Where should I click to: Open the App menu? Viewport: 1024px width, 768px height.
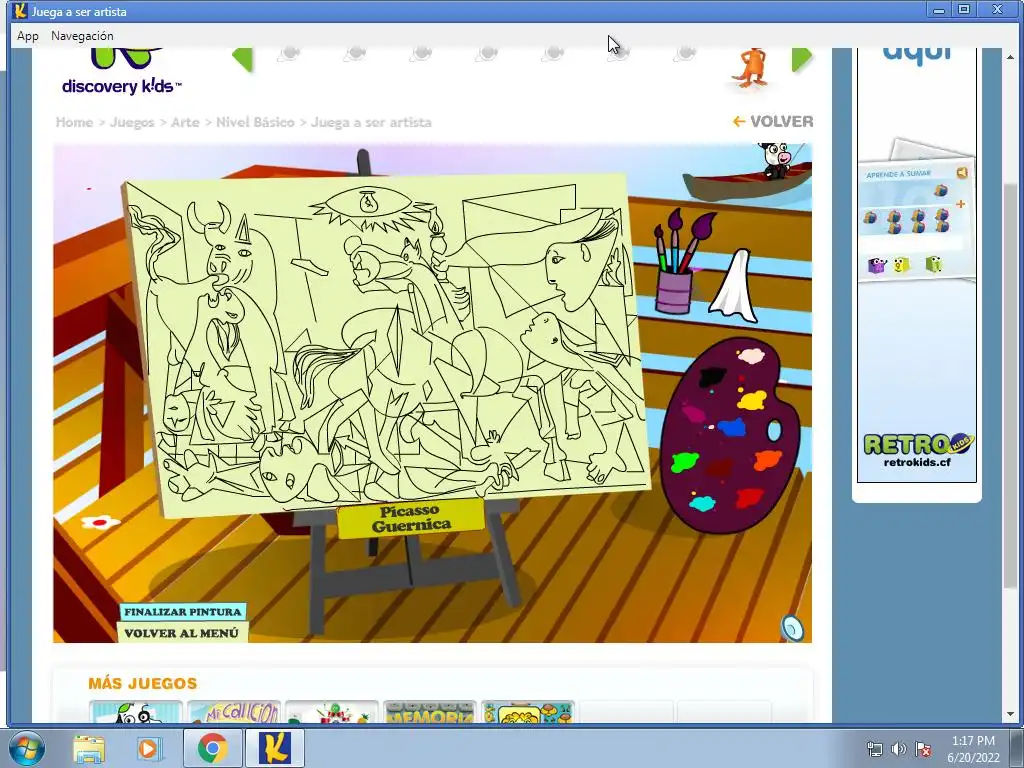(27, 36)
